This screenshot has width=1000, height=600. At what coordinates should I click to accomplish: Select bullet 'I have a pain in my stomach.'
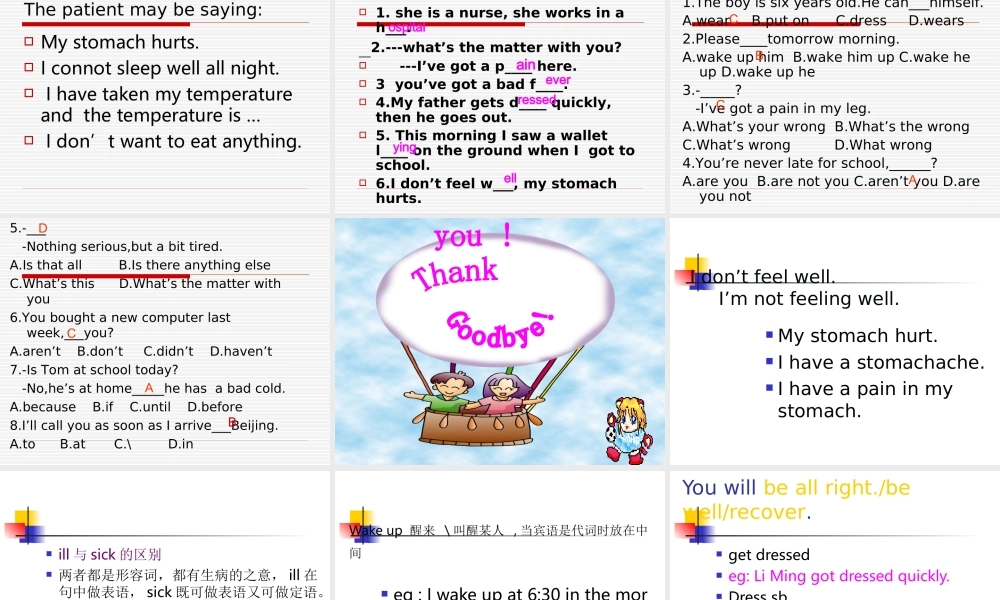click(x=865, y=400)
